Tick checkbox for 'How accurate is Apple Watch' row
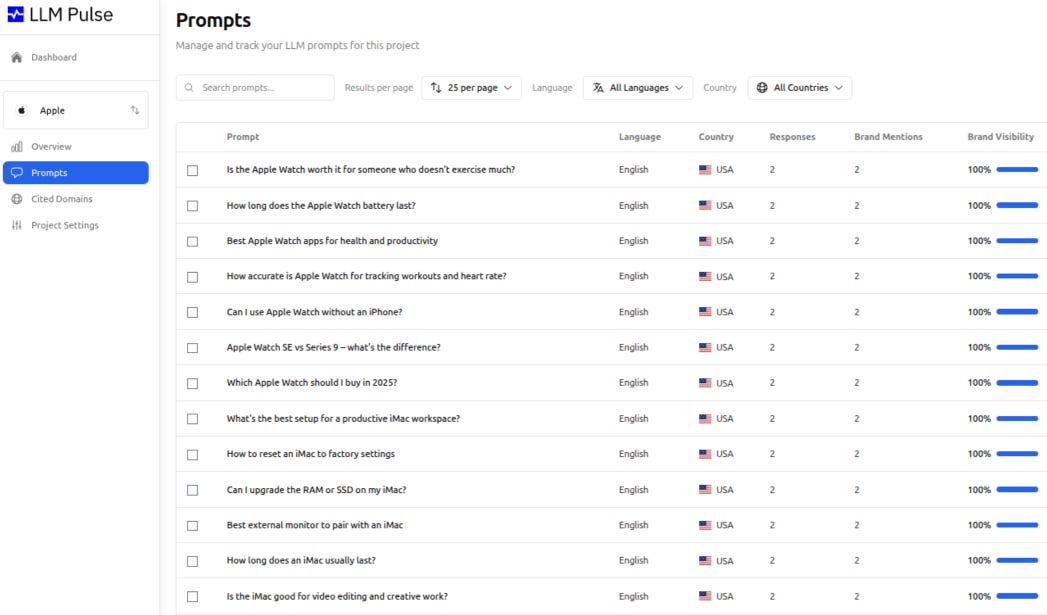Screen dimensions: 1047x615 (x=192, y=276)
